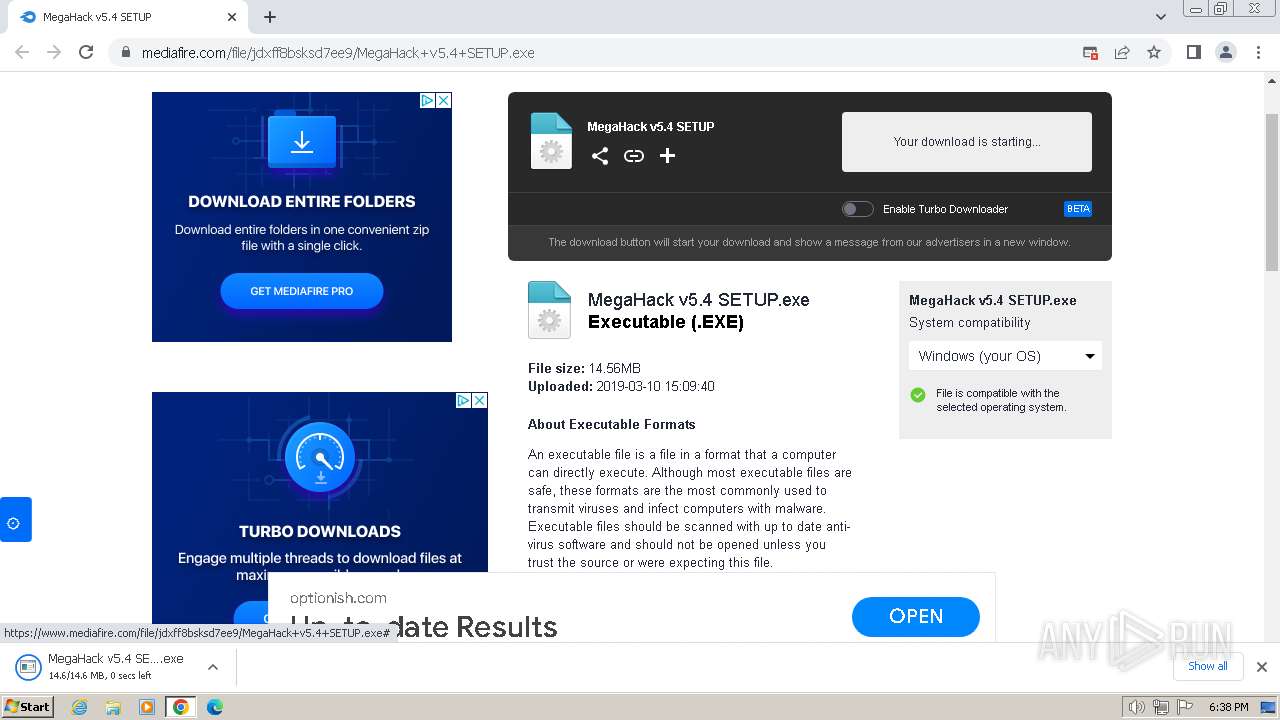This screenshot has width=1280, height=720.
Task: Expand the download item options chevron
Action: point(212,667)
